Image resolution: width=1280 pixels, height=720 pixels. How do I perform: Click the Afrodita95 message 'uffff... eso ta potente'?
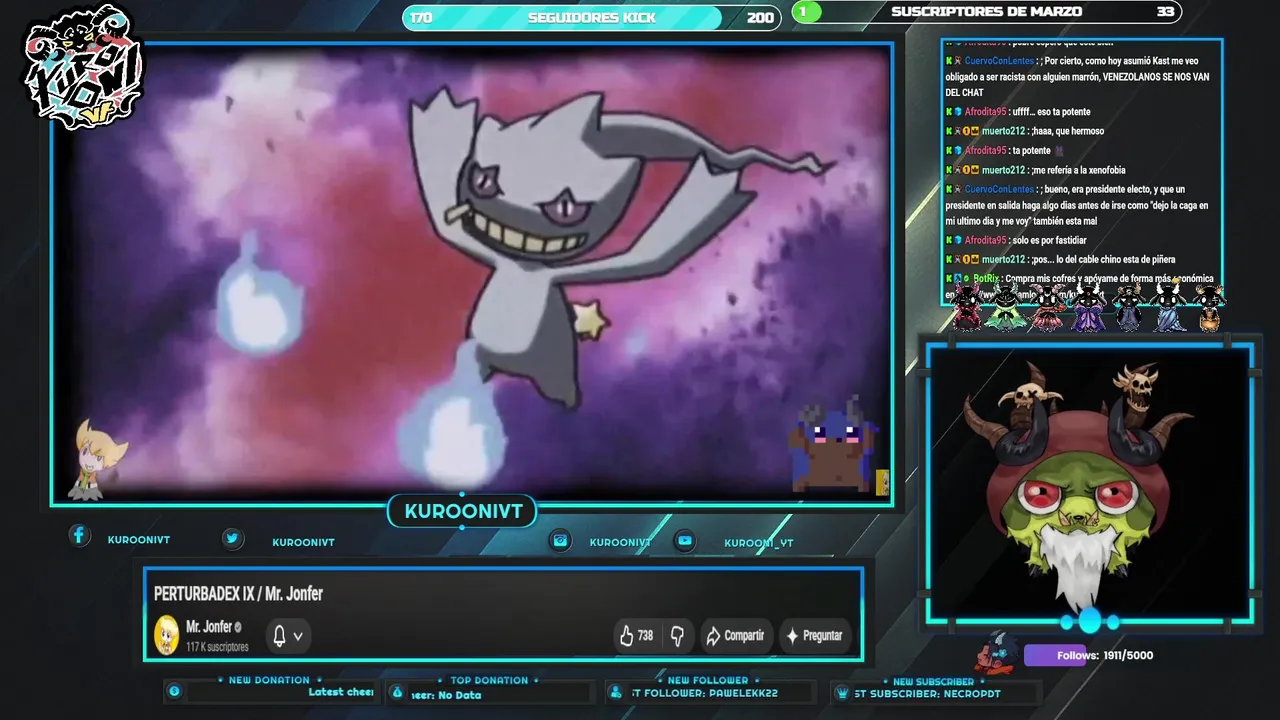coord(1018,112)
